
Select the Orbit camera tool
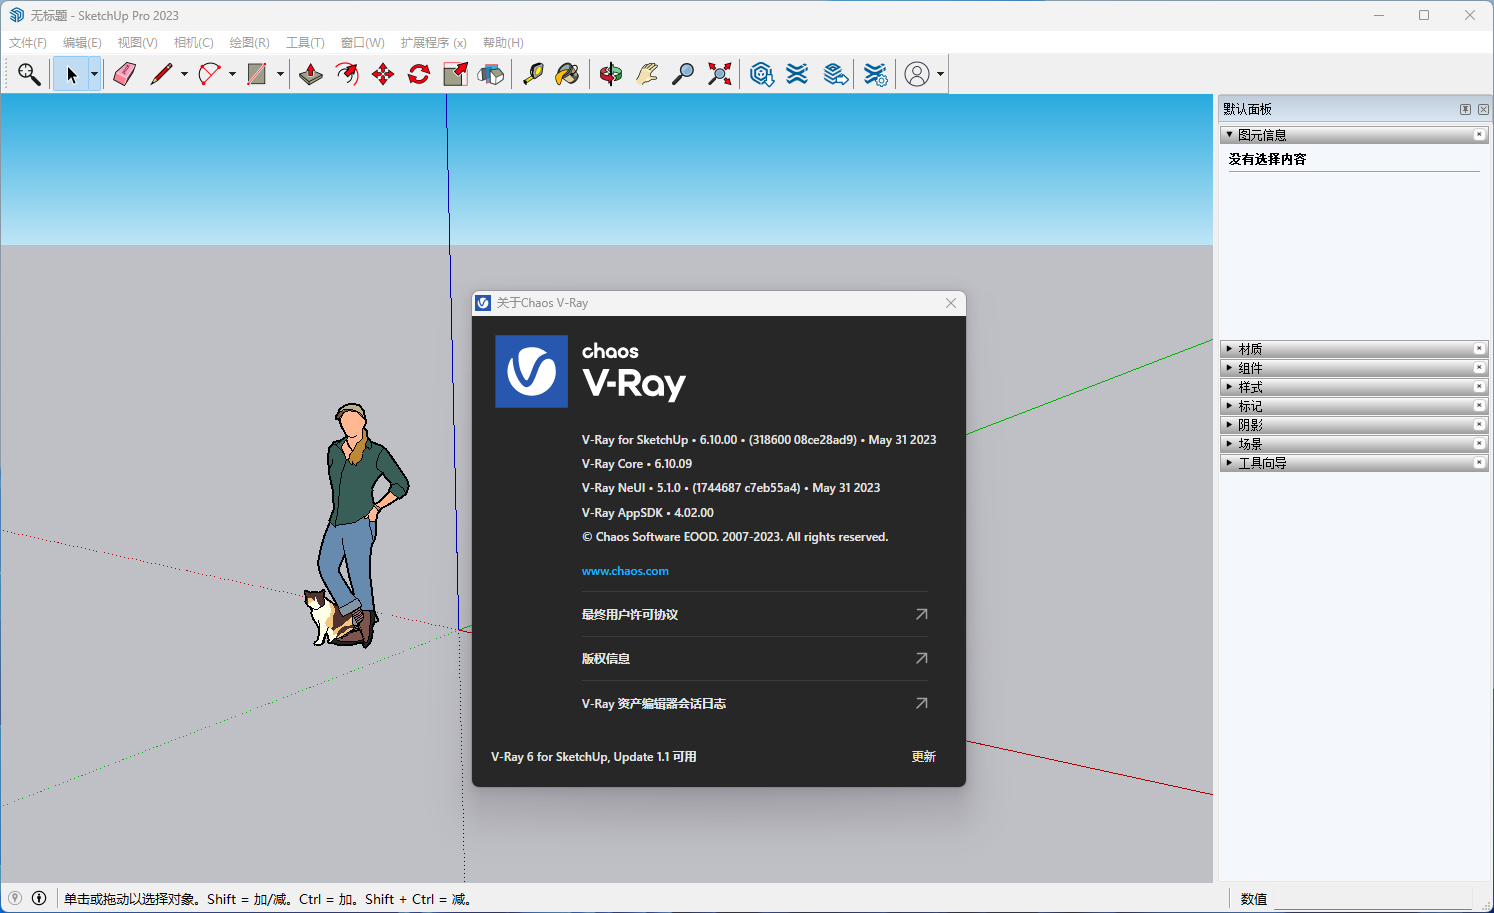point(611,74)
